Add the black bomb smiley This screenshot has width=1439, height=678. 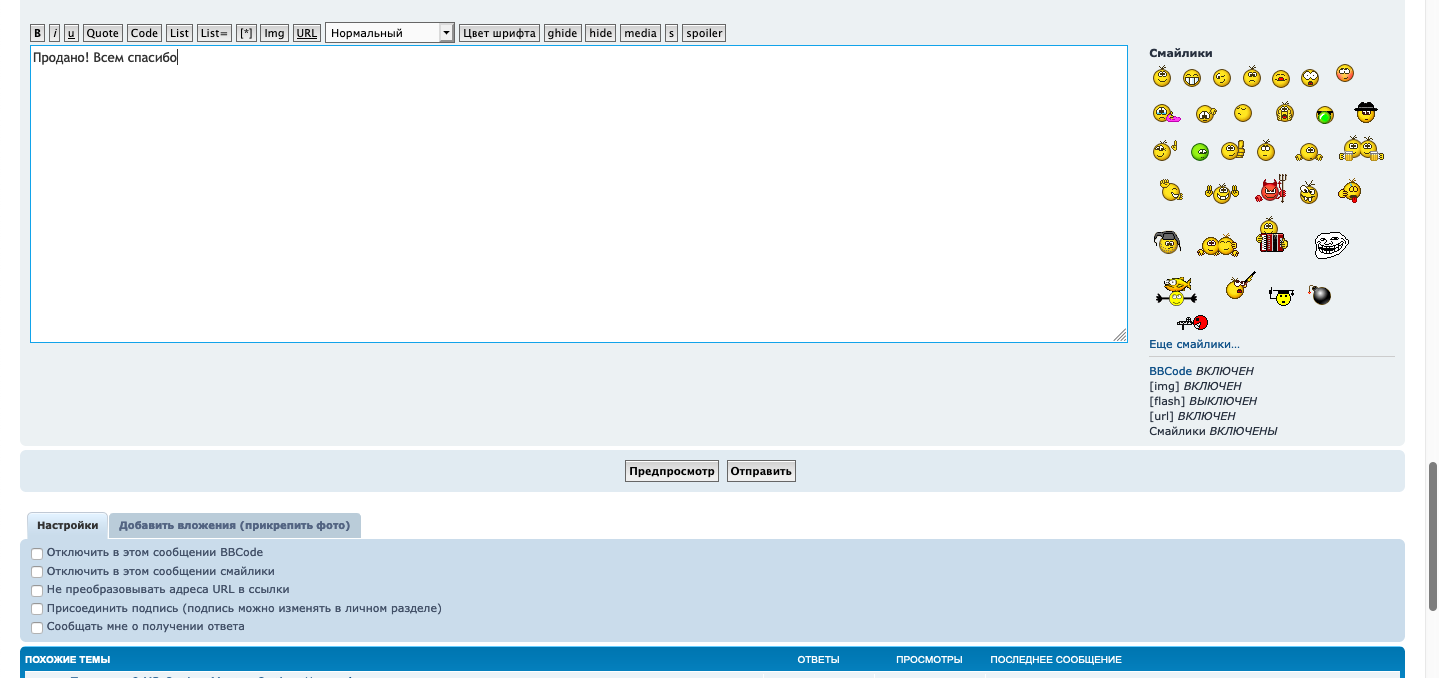pos(1320,294)
